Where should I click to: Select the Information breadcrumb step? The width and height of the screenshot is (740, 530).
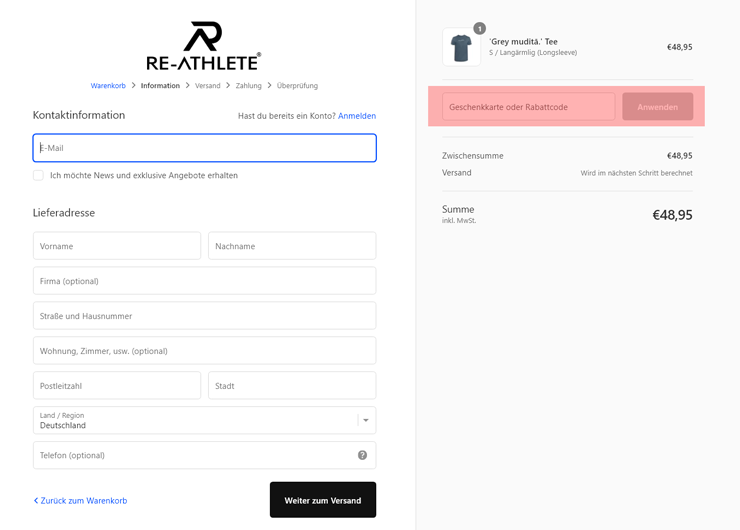[x=160, y=86]
